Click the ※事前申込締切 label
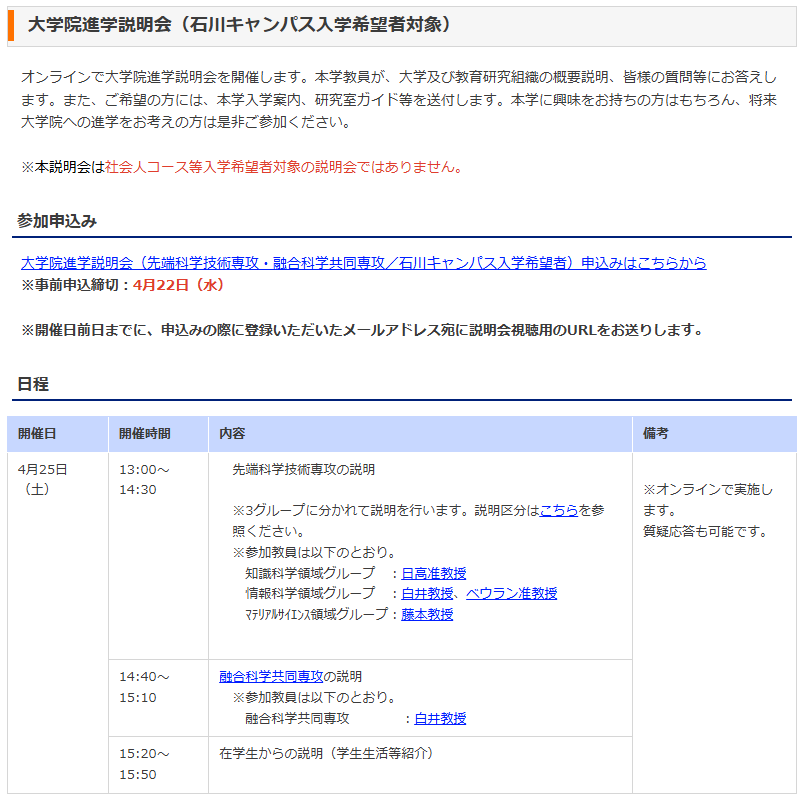Screen dimensions: 805x801 click(74, 285)
